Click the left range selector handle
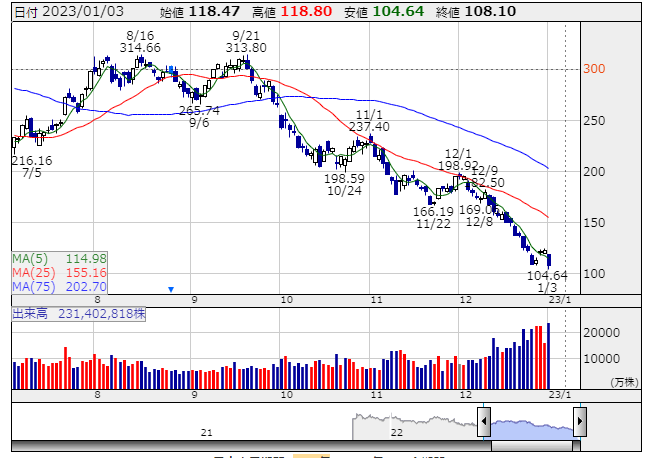This screenshot has height=458, width=648. point(484,421)
